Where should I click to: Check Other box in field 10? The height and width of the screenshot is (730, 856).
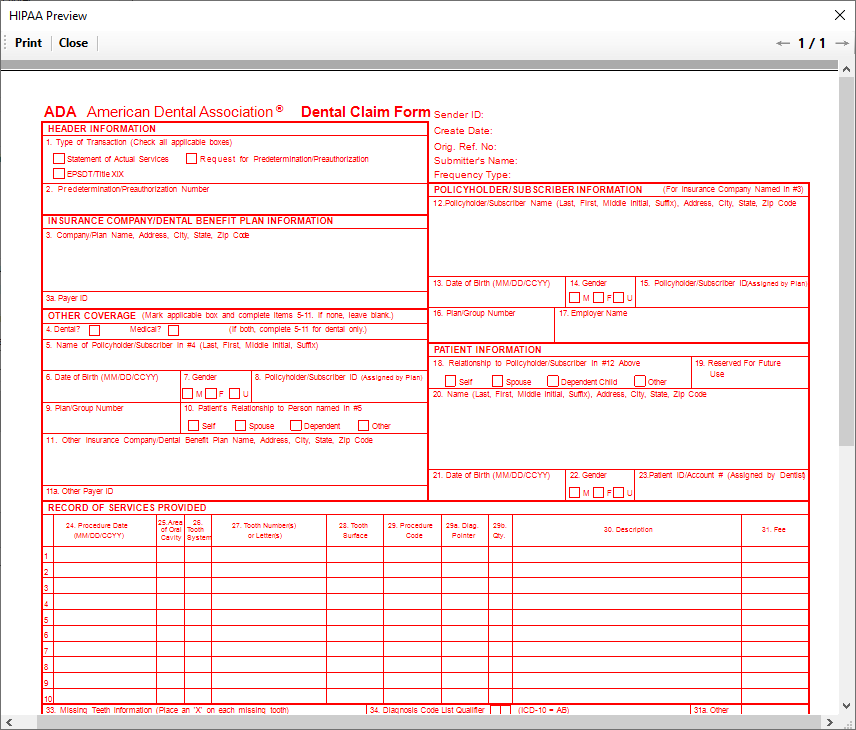point(364,425)
